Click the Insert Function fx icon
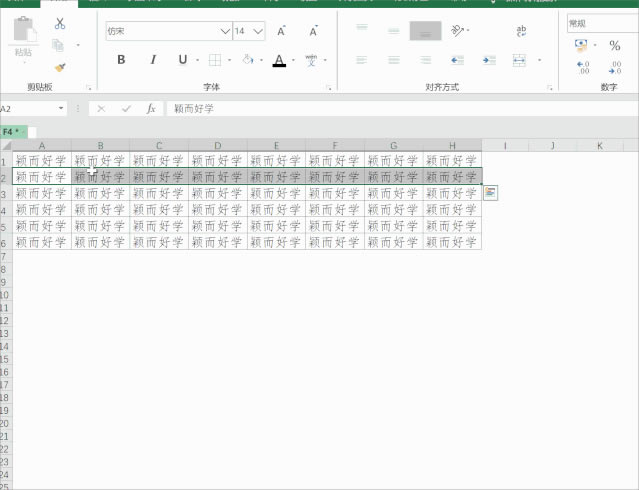This screenshot has width=639, height=490. [x=151, y=108]
